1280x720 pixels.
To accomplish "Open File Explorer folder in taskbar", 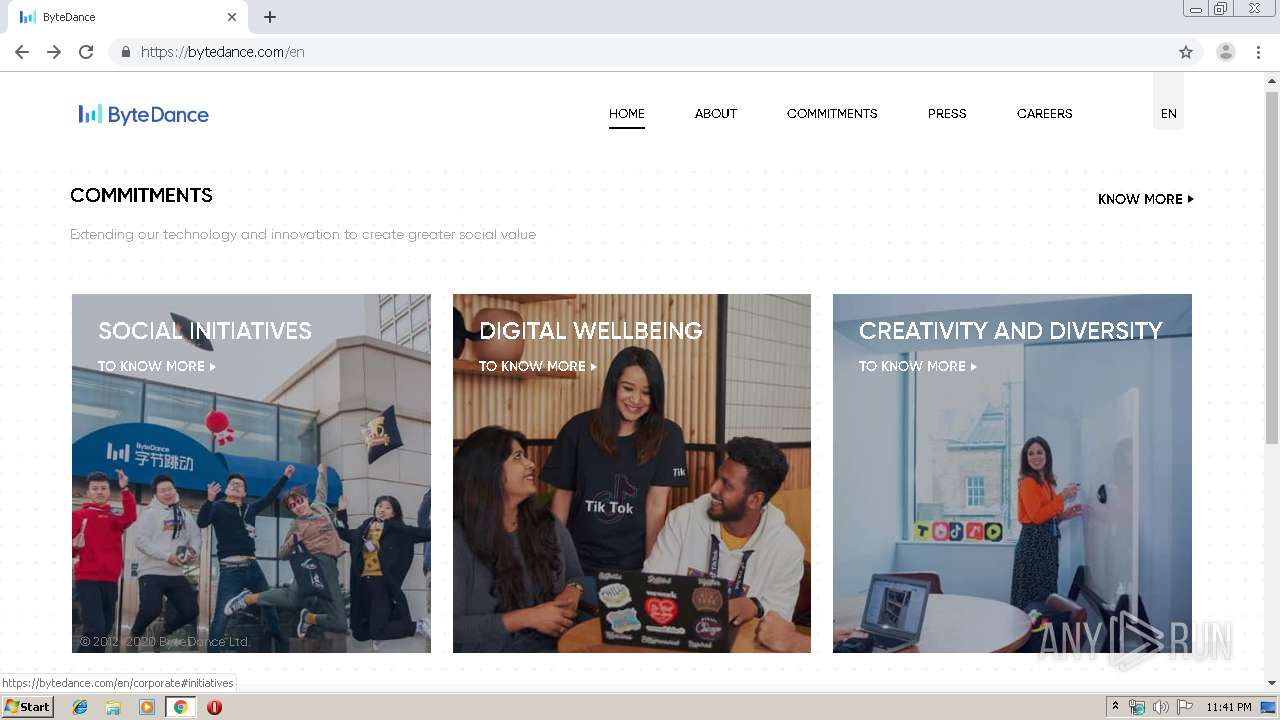I will [113, 707].
